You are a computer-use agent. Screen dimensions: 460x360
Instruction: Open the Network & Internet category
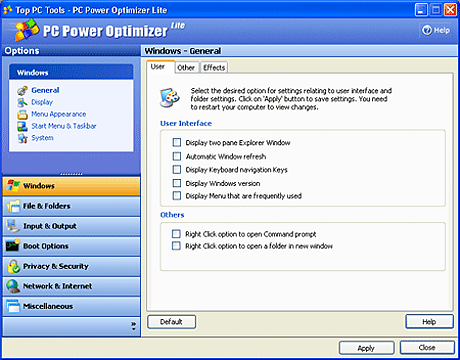(x=71, y=286)
